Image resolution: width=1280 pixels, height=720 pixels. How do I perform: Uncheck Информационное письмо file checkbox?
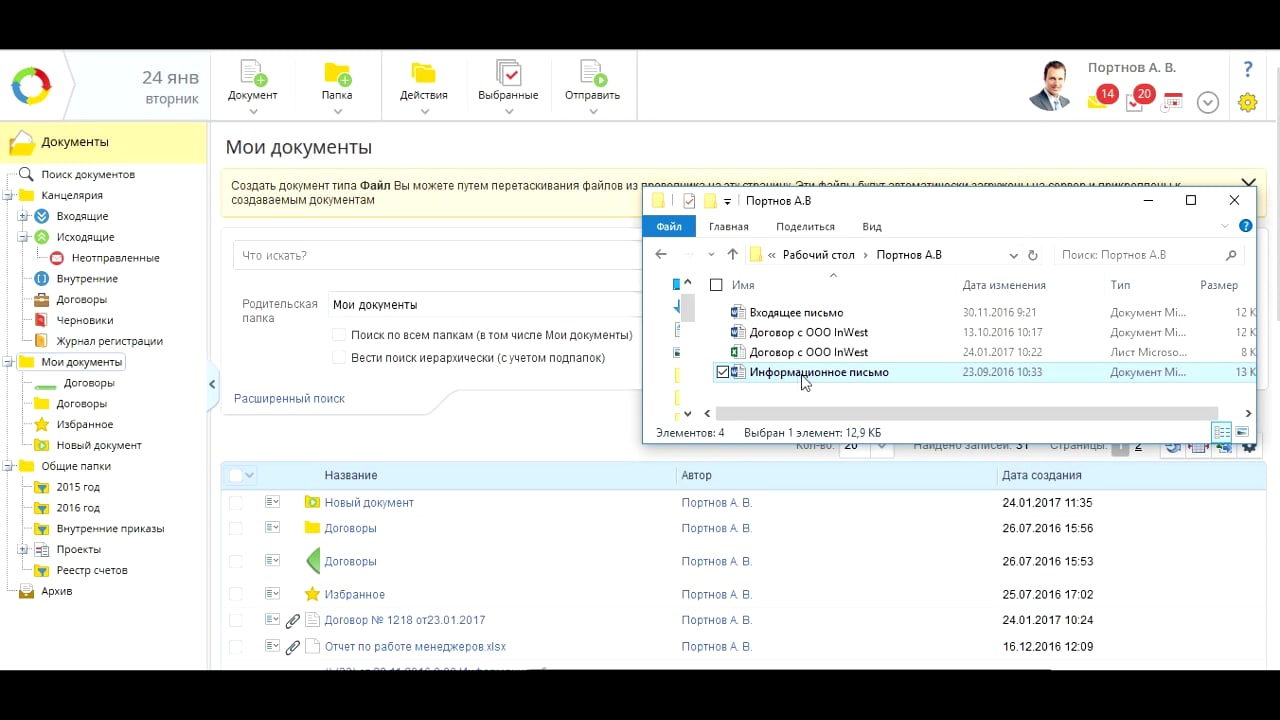(723, 372)
